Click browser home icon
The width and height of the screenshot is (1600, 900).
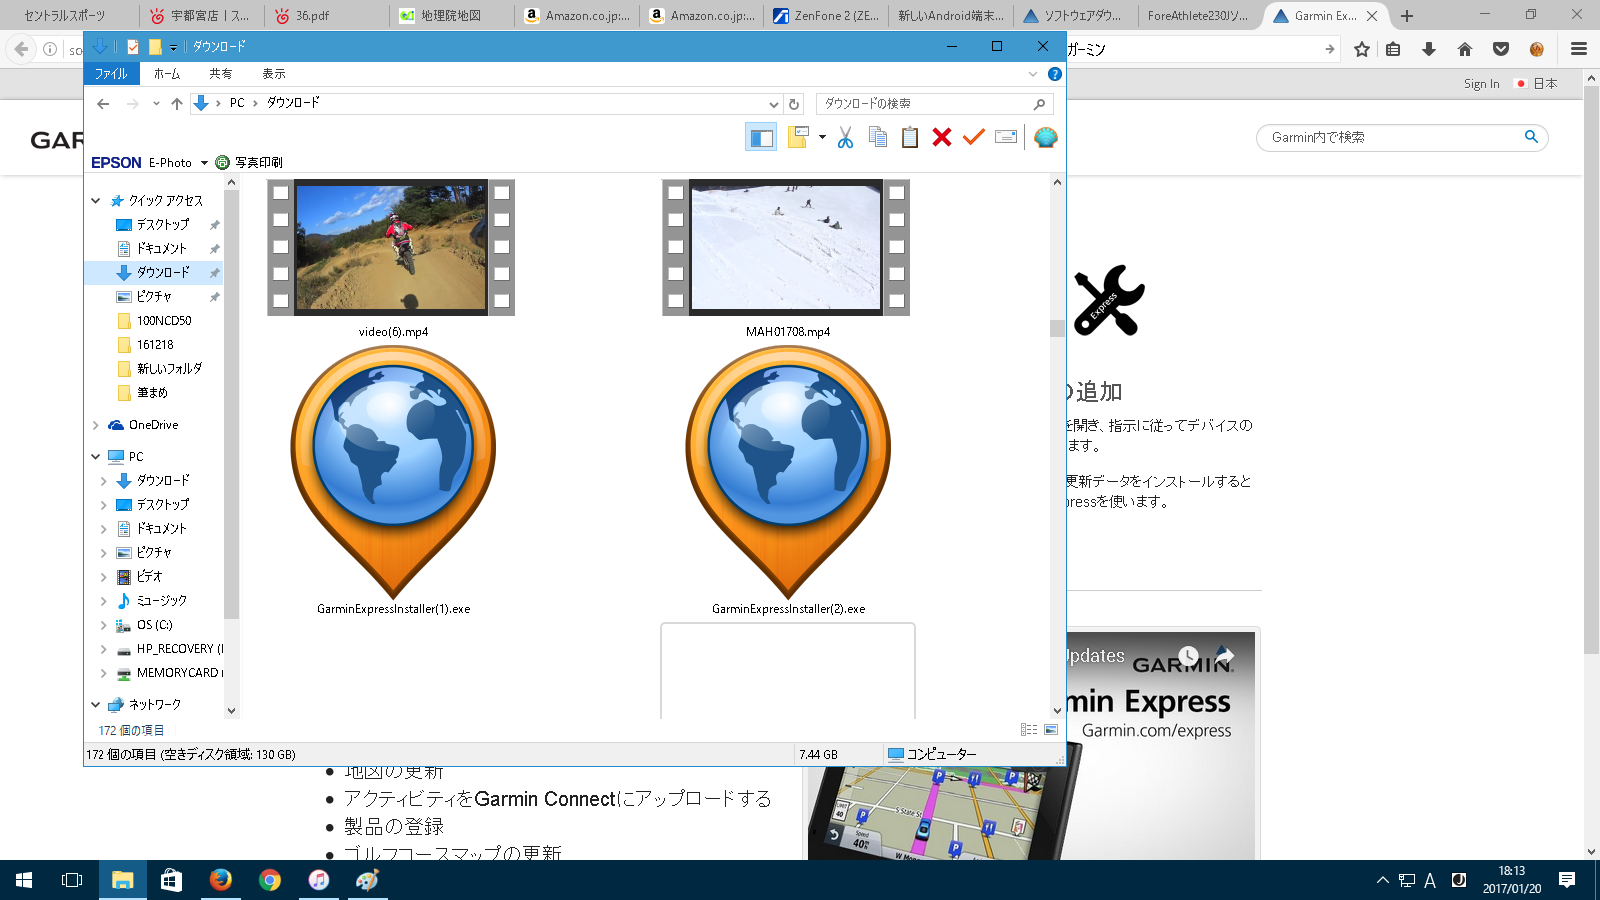coord(1465,49)
